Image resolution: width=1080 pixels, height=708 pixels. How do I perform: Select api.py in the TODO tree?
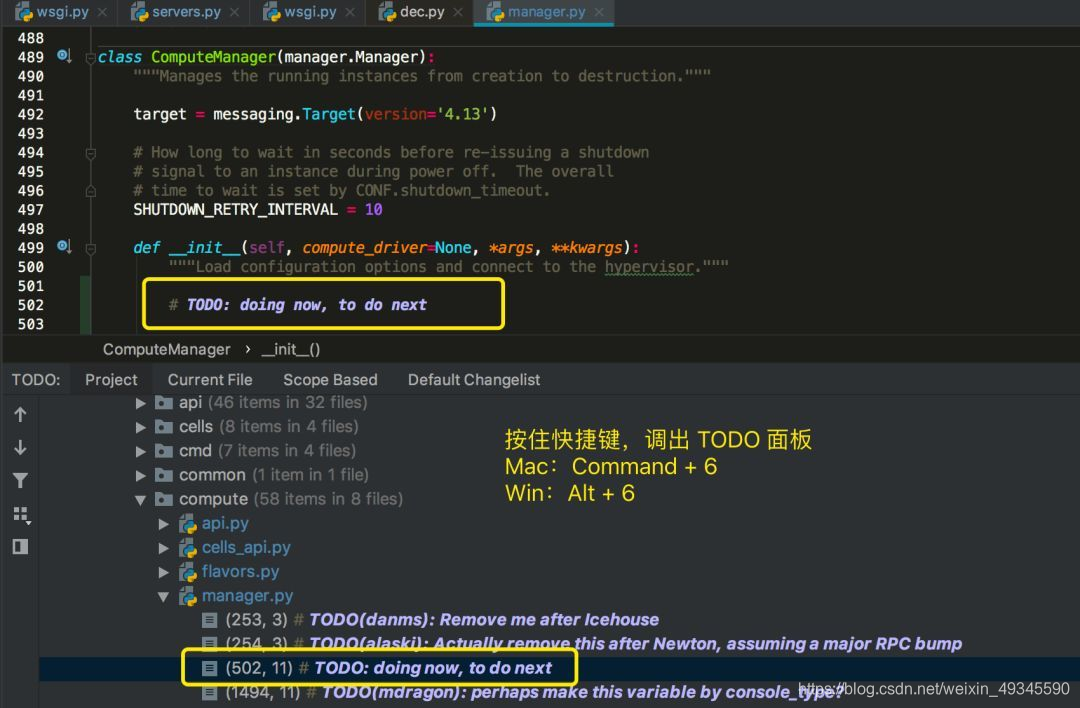click(225, 523)
